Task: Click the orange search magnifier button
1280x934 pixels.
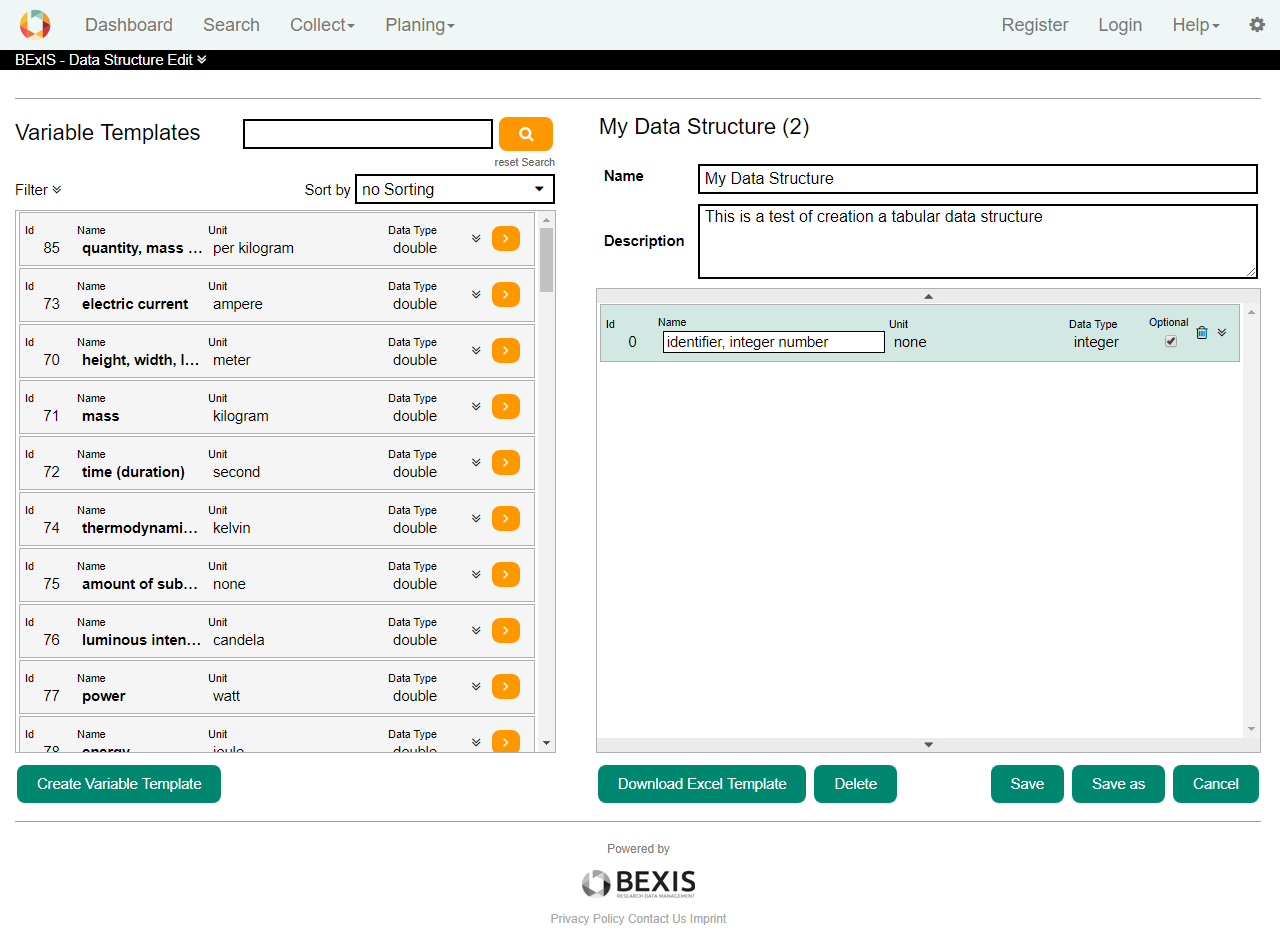Action: (526, 134)
